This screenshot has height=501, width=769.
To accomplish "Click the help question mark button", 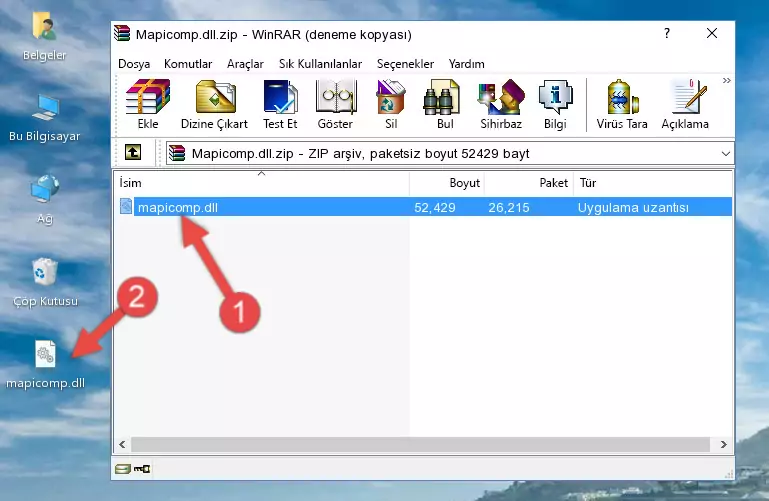I will (666, 33).
